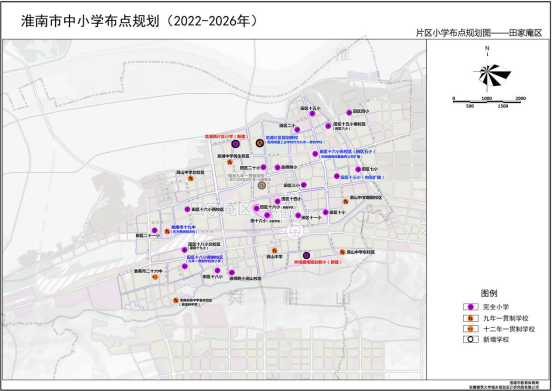Click the black-ringed orange nine-year school marker
Screen dimensions: 553x391
260,143
